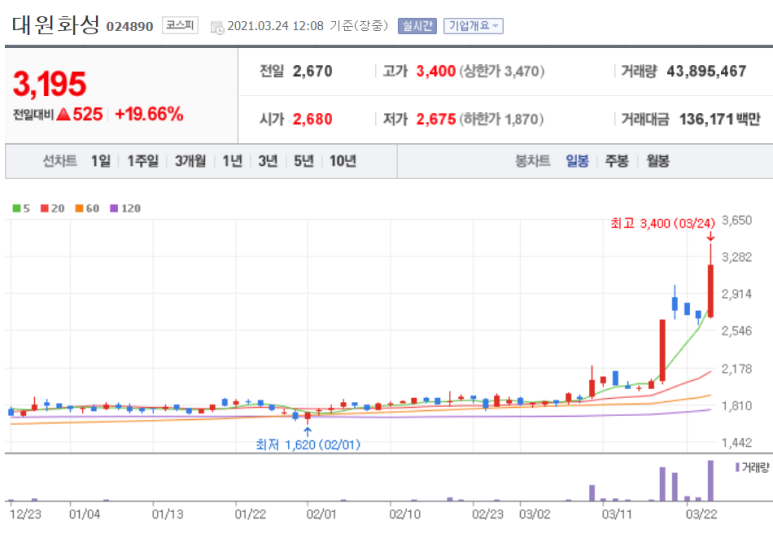Switch to the 일봉 daily candle chart
The height and width of the screenshot is (538, 773).
[577, 161]
